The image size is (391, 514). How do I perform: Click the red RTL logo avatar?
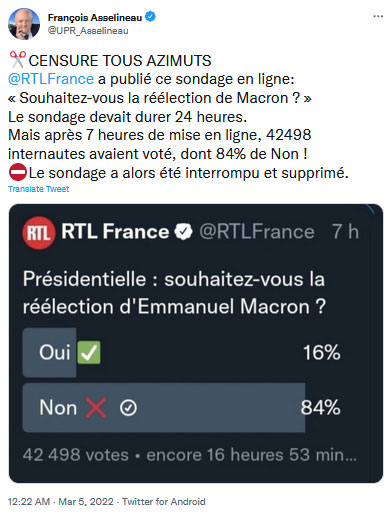pos(39,233)
